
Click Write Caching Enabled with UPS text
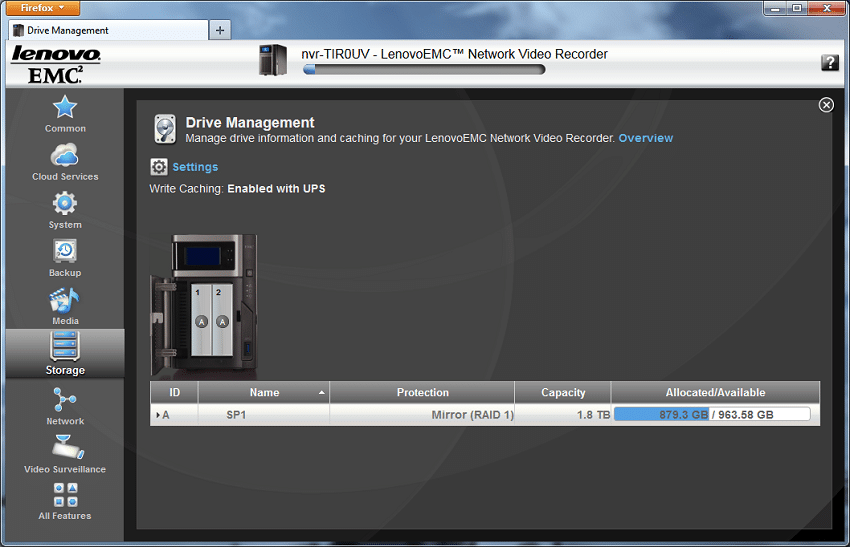click(x=237, y=189)
